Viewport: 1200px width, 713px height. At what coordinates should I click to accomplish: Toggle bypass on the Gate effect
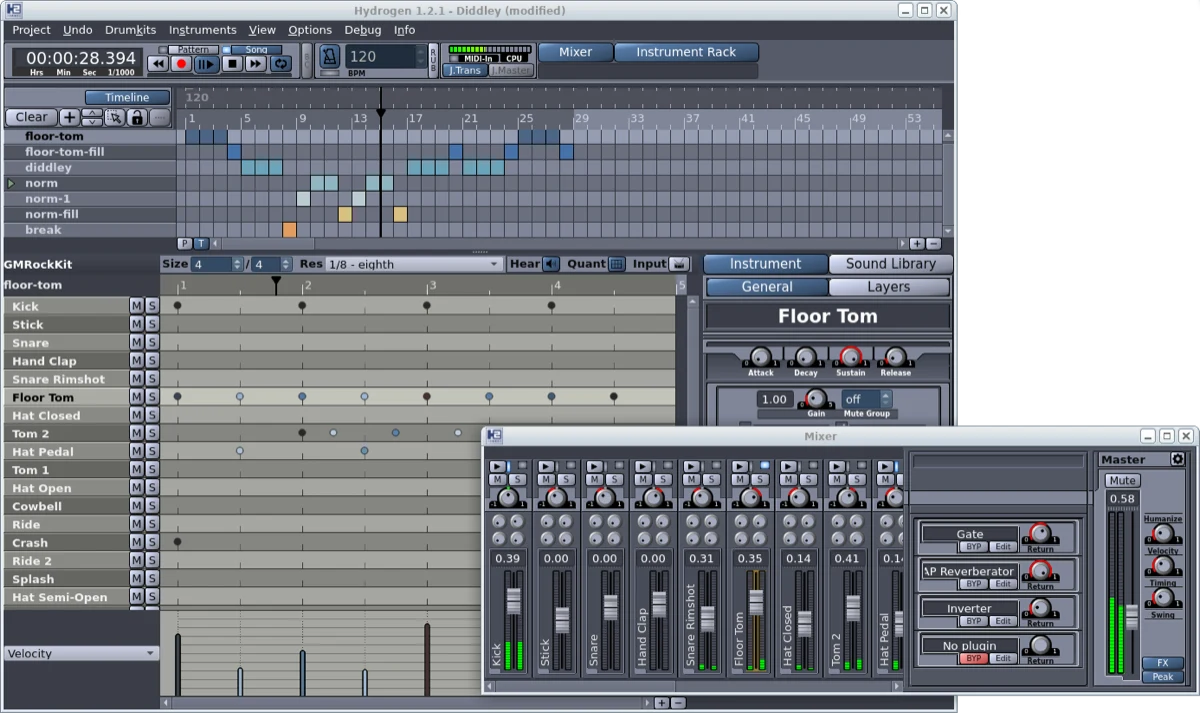pyautogui.click(x=972, y=547)
